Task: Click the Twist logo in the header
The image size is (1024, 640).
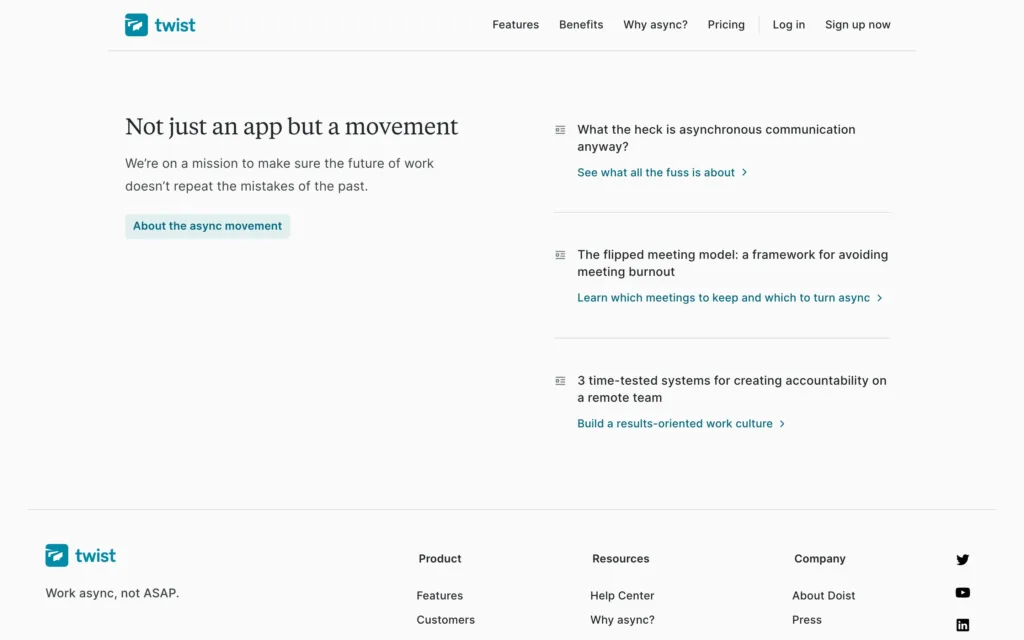Action: 160,25
